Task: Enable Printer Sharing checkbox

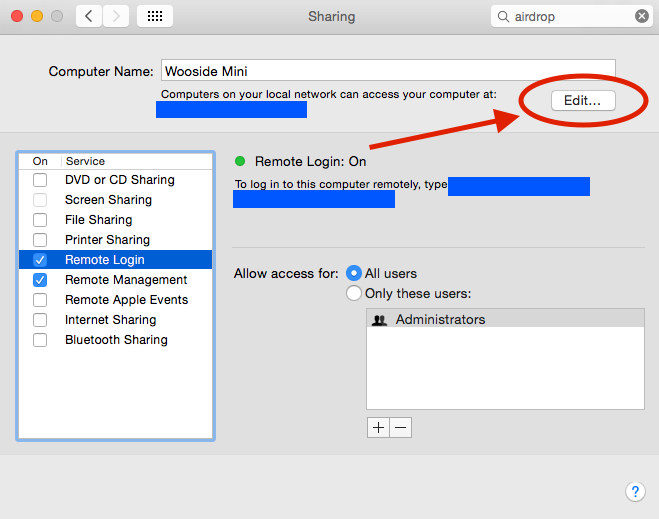Action: [x=40, y=240]
